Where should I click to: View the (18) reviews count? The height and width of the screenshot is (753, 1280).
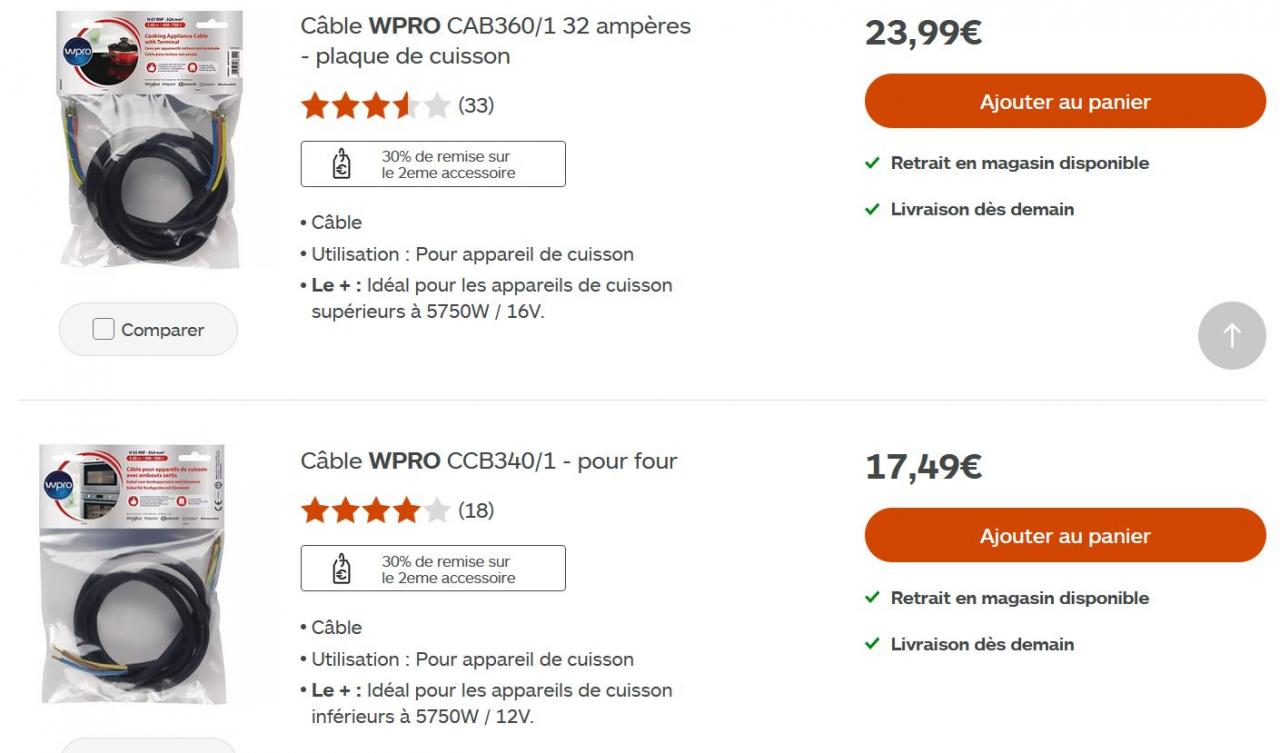[x=476, y=510]
